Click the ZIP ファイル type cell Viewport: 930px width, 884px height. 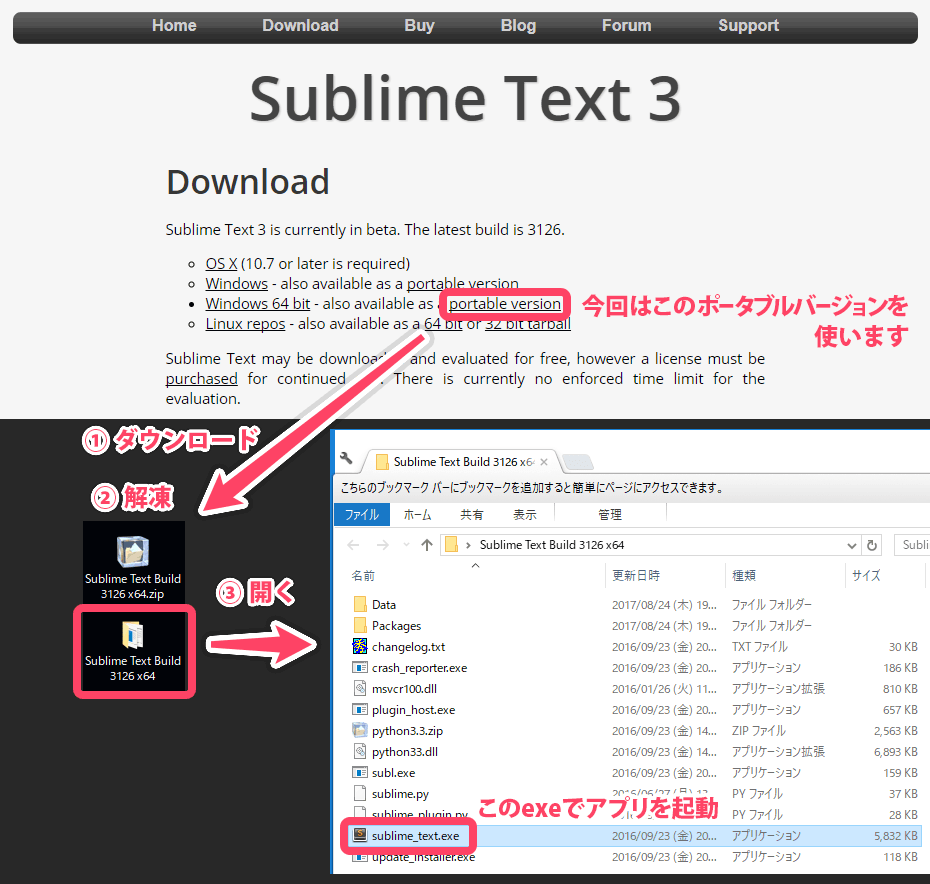(x=759, y=731)
